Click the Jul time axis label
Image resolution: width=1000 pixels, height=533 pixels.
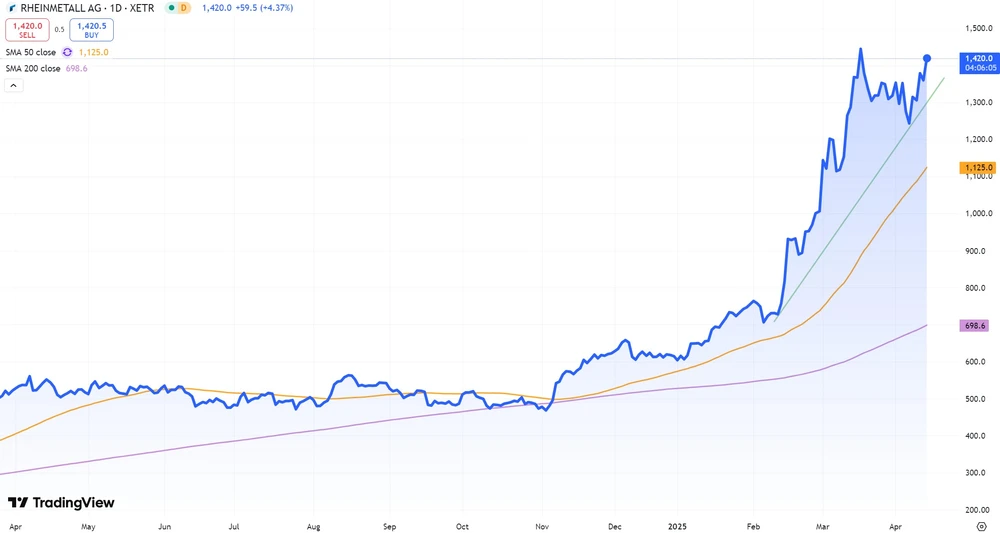point(234,527)
